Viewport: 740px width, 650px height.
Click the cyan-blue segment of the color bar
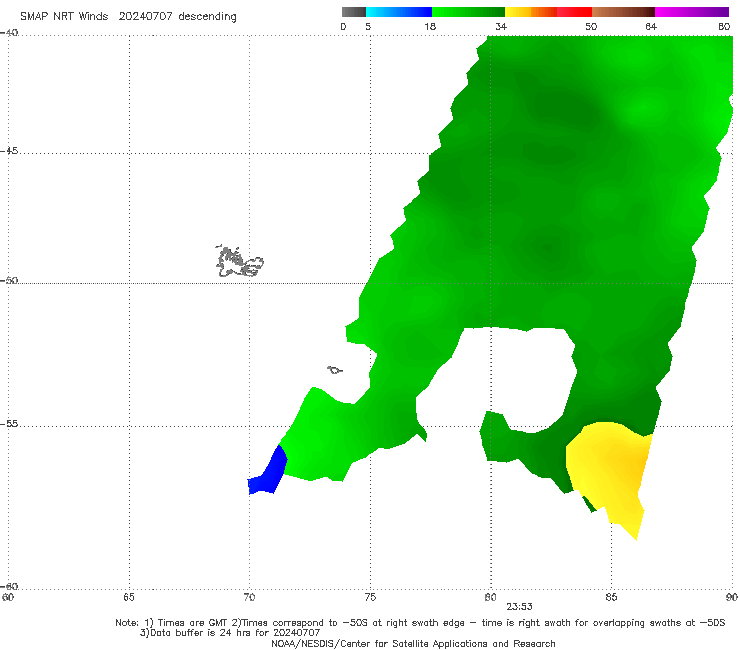[399, 12]
